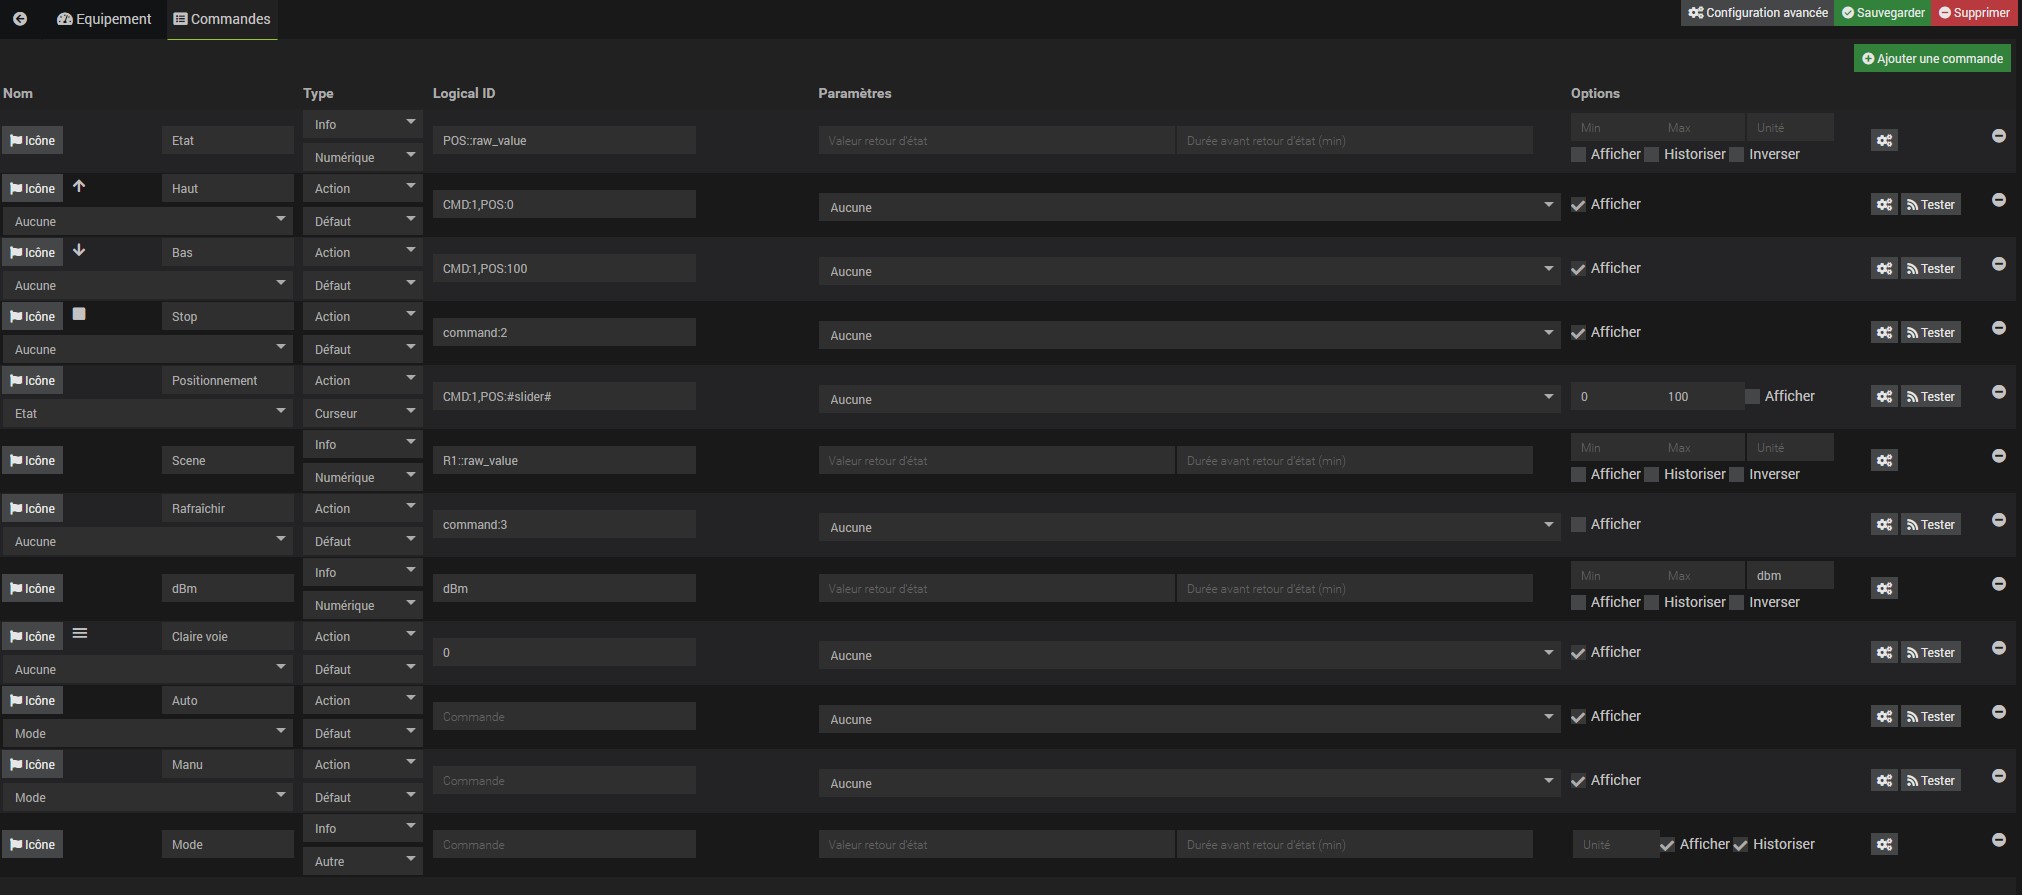Uncheck Afficher for the Haut command
The width and height of the screenshot is (2022, 895).
click(x=1578, y=205)
